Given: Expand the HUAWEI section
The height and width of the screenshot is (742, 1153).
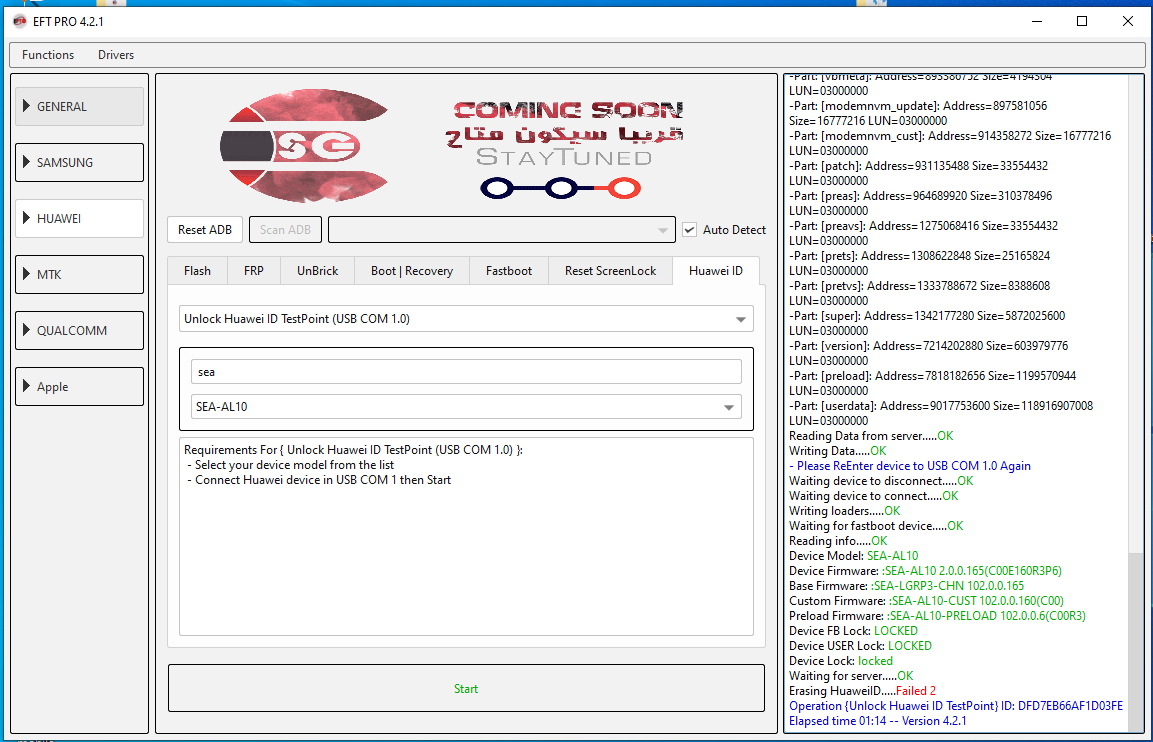Looking at the screenshot, I should point(79,218).
